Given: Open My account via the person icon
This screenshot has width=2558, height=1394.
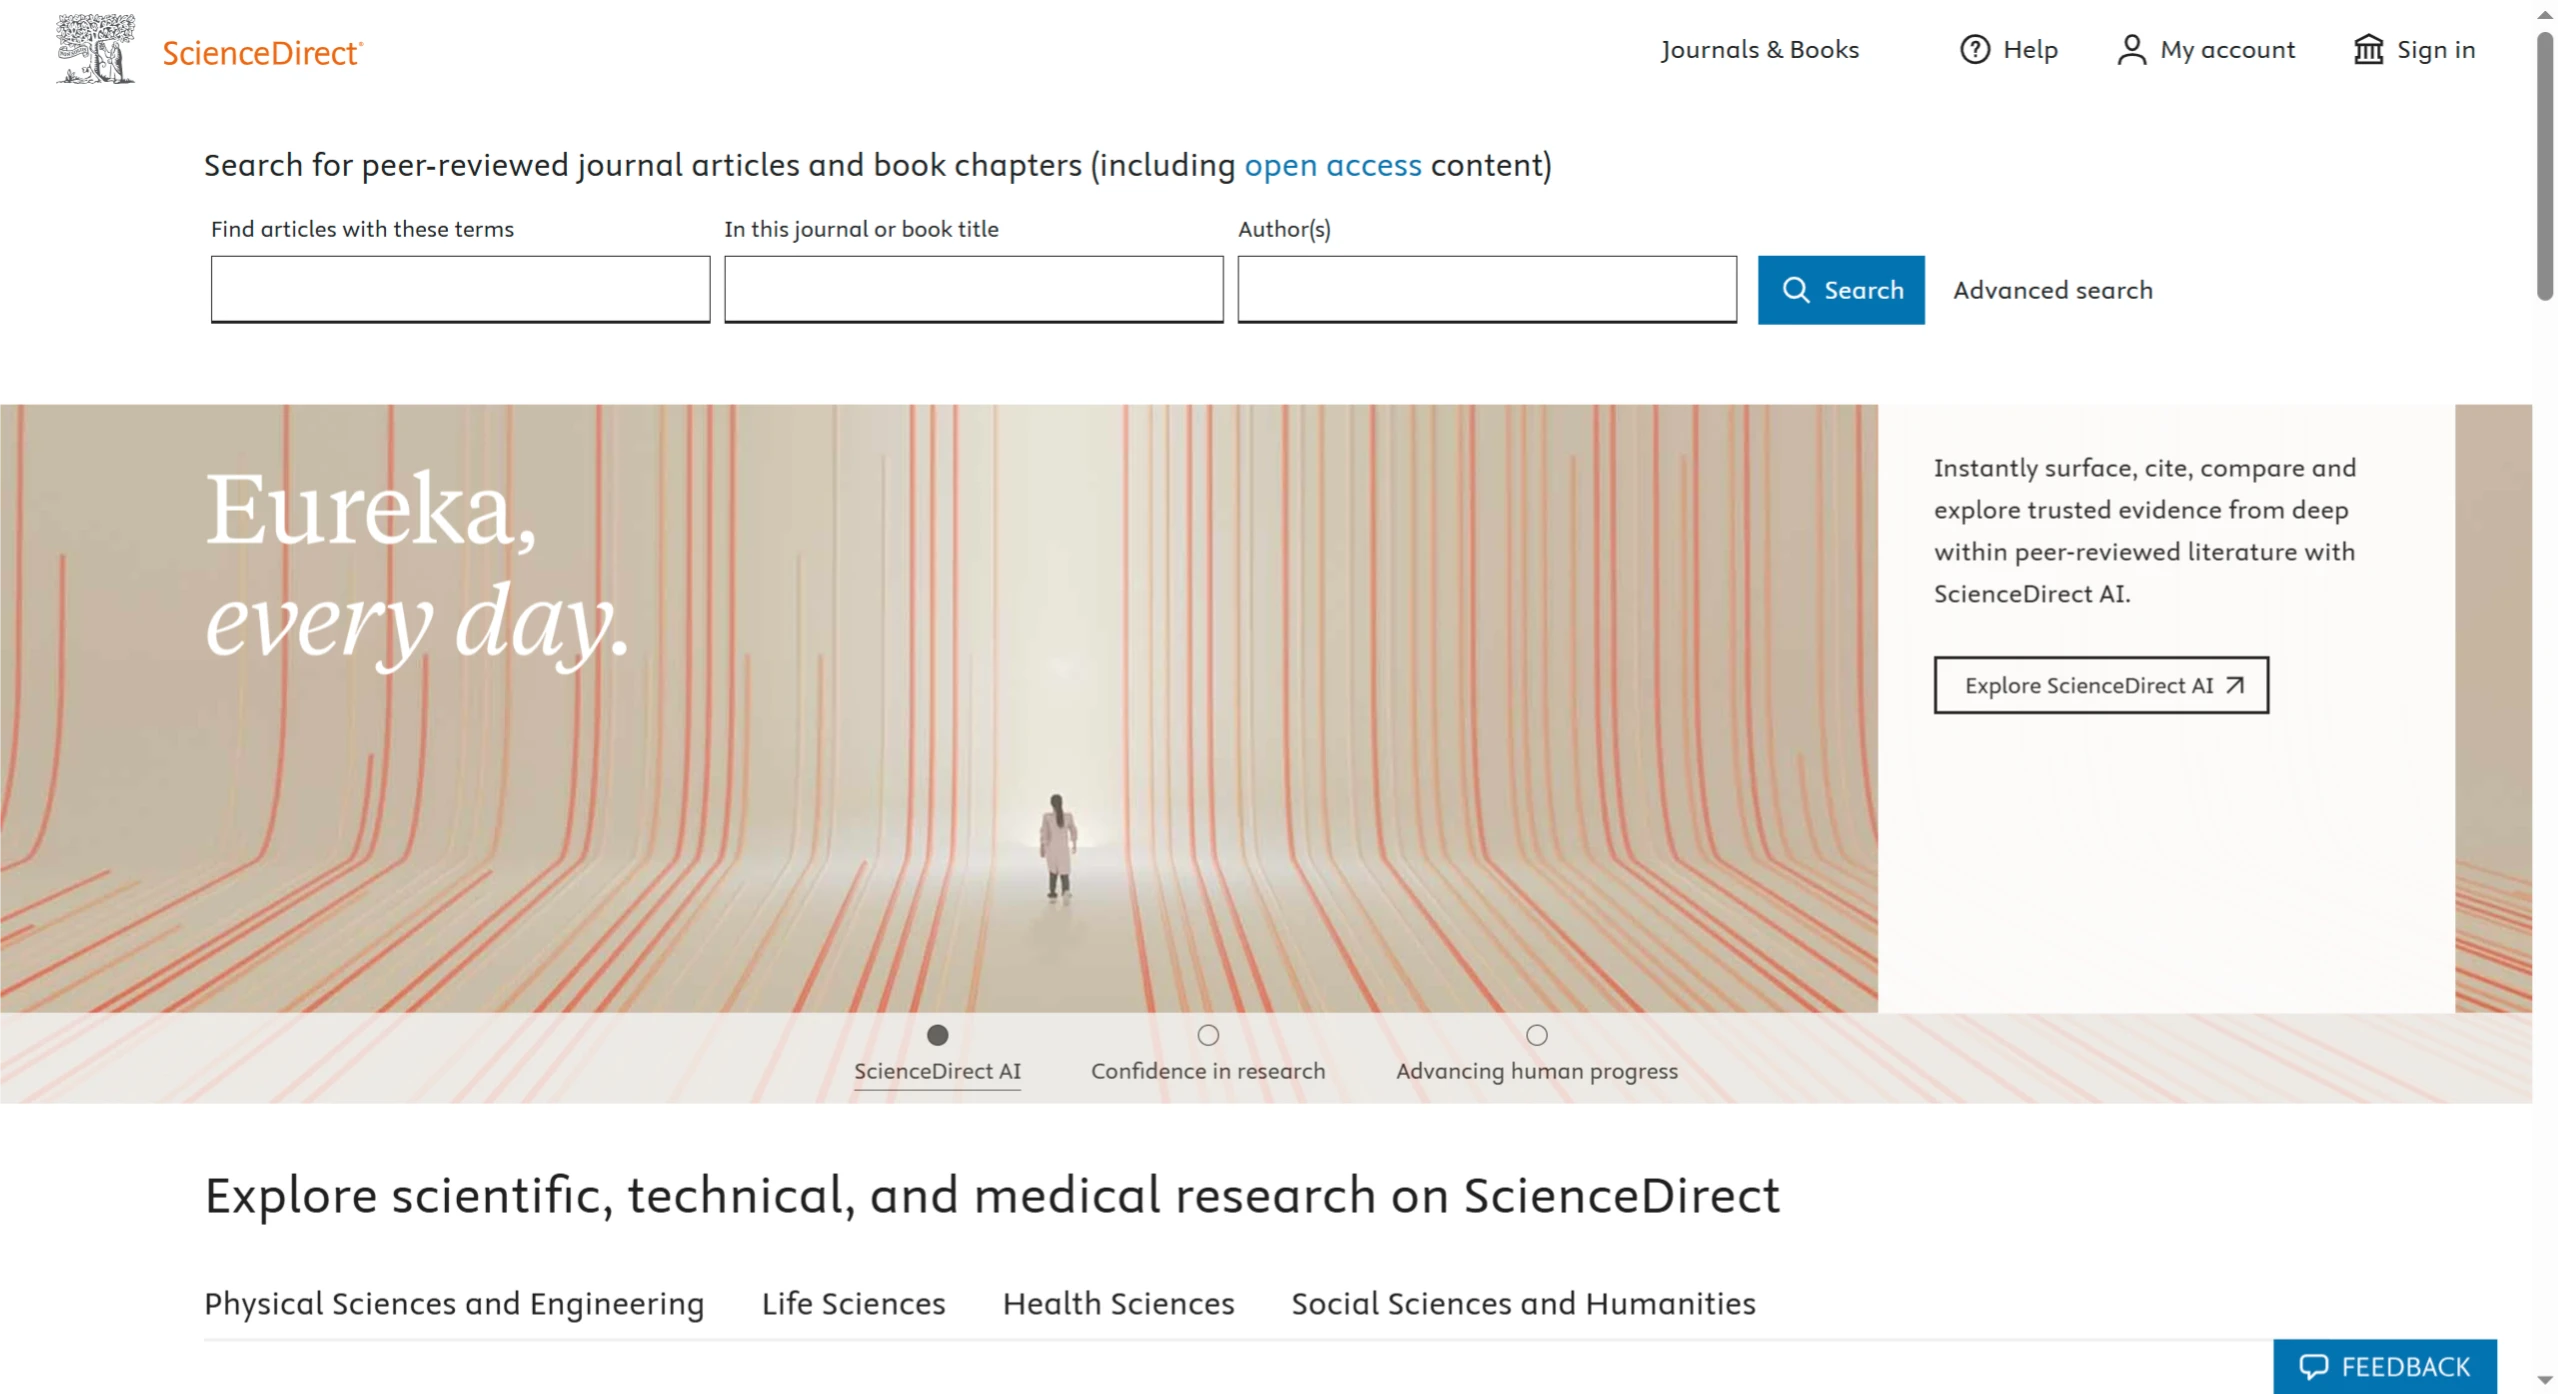Looking at the screenshot, I should tap(2131, 49).
